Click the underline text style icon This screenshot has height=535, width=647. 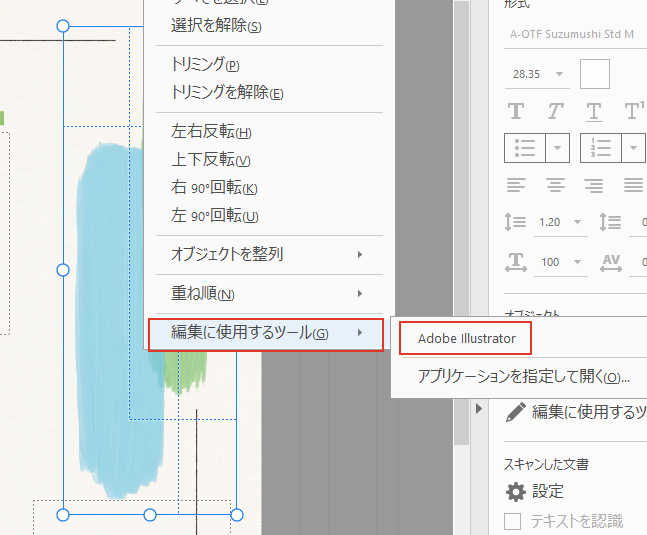pos(594,112)
